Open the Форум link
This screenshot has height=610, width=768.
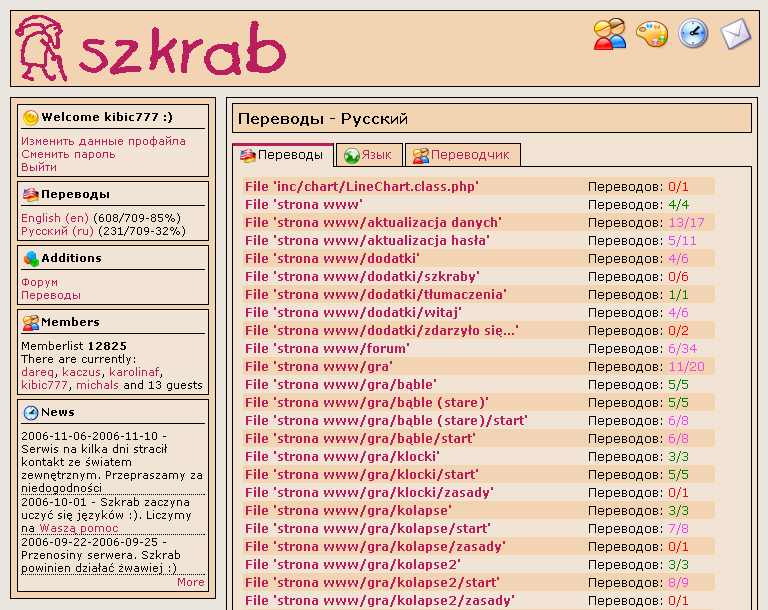click(x=39, y=282)
